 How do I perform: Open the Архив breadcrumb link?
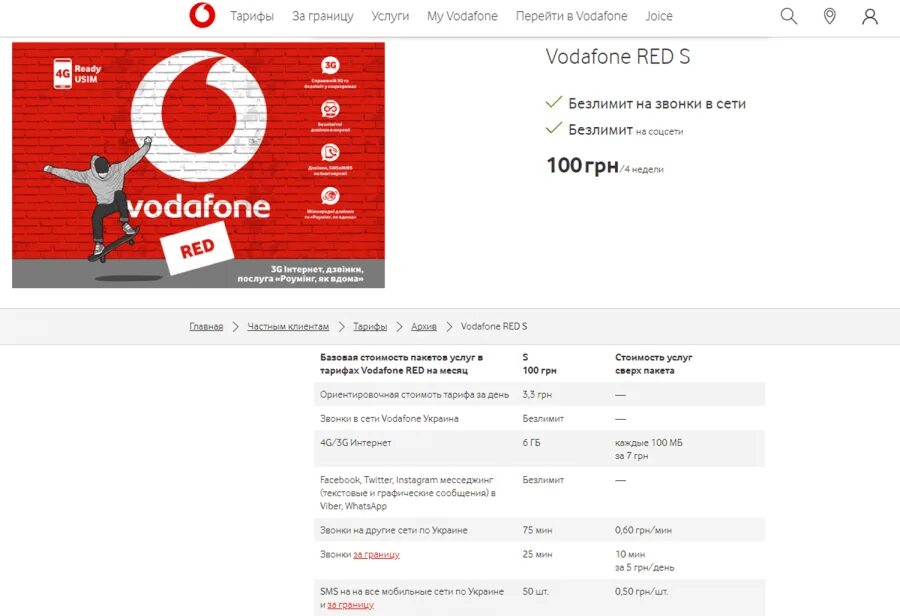point(424,326)
